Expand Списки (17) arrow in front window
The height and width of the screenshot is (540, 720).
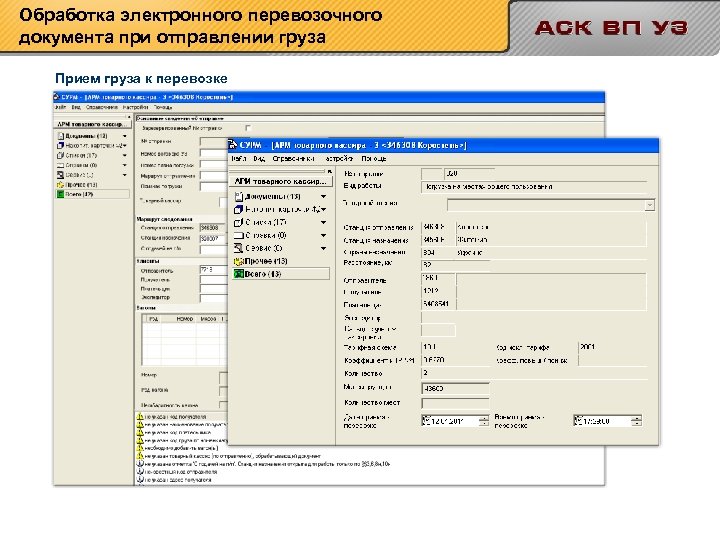click(x=323, y=222)
